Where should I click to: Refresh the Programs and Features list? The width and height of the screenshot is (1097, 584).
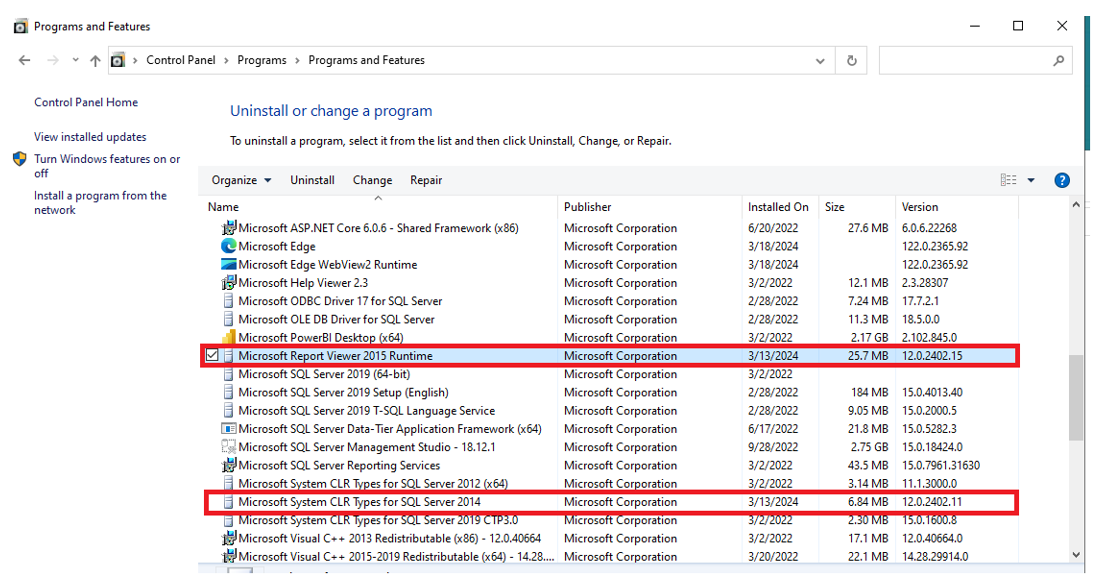[x=851, y=61]
